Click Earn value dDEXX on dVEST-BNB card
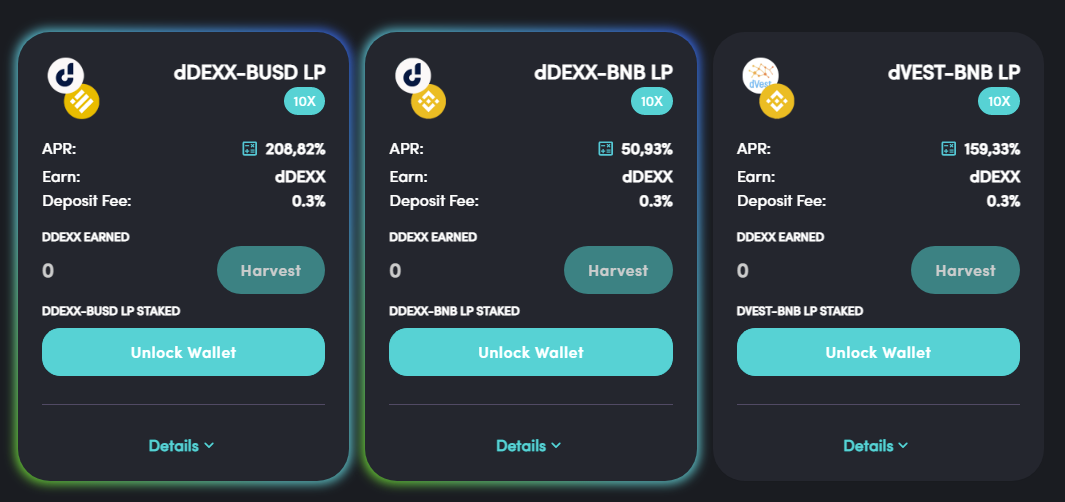The height and width of the screenshot is (502, 1065). (x=995, y=177)
